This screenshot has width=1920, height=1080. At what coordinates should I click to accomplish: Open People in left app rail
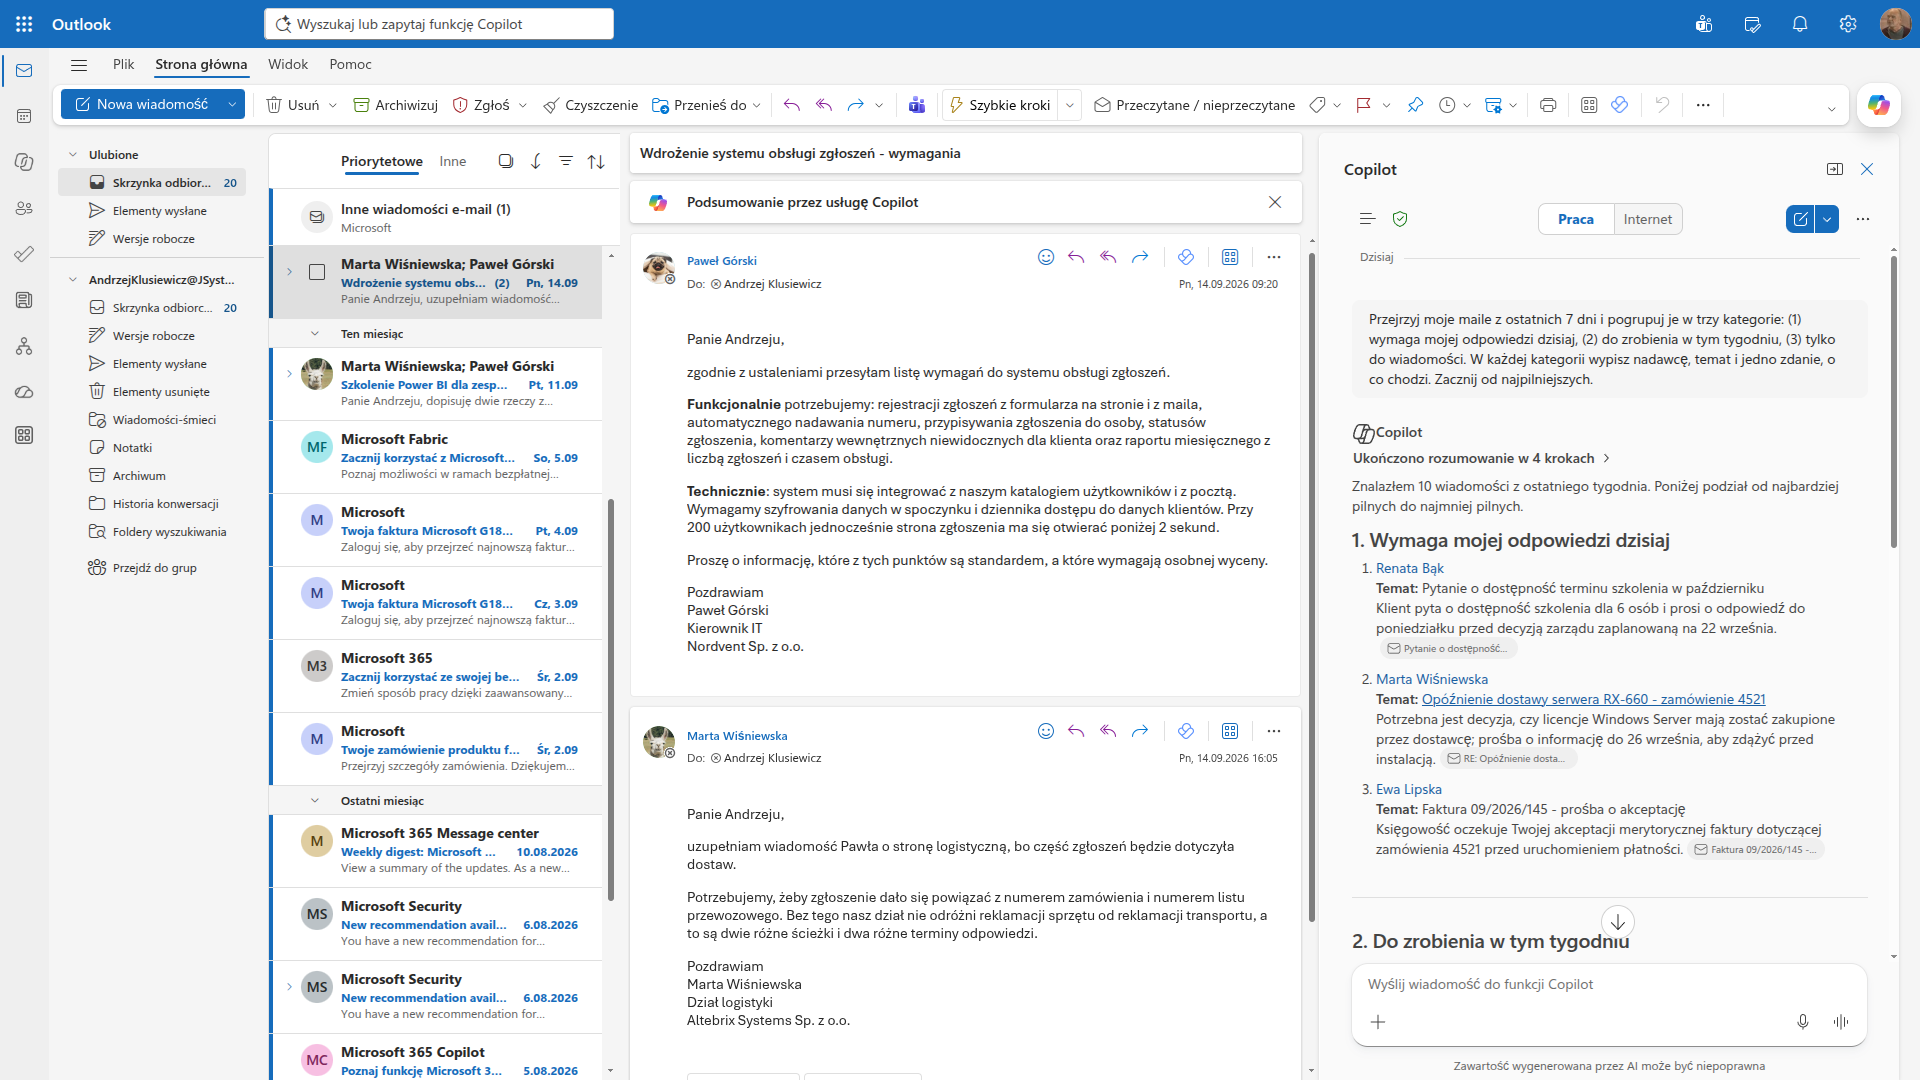tap(24, 208)
